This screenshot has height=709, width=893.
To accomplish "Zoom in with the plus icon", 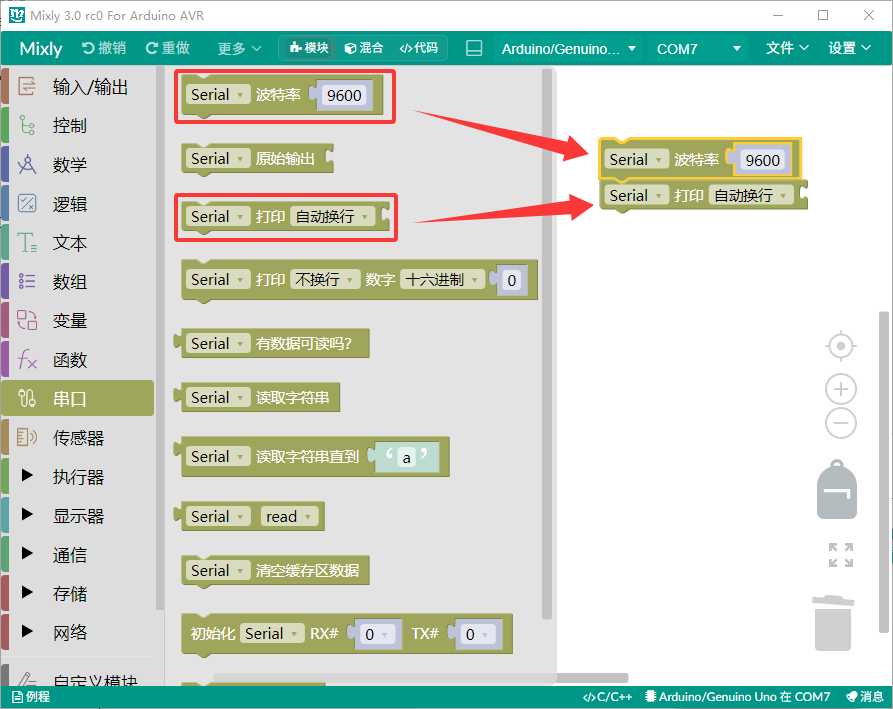I will tap(841, 390).
